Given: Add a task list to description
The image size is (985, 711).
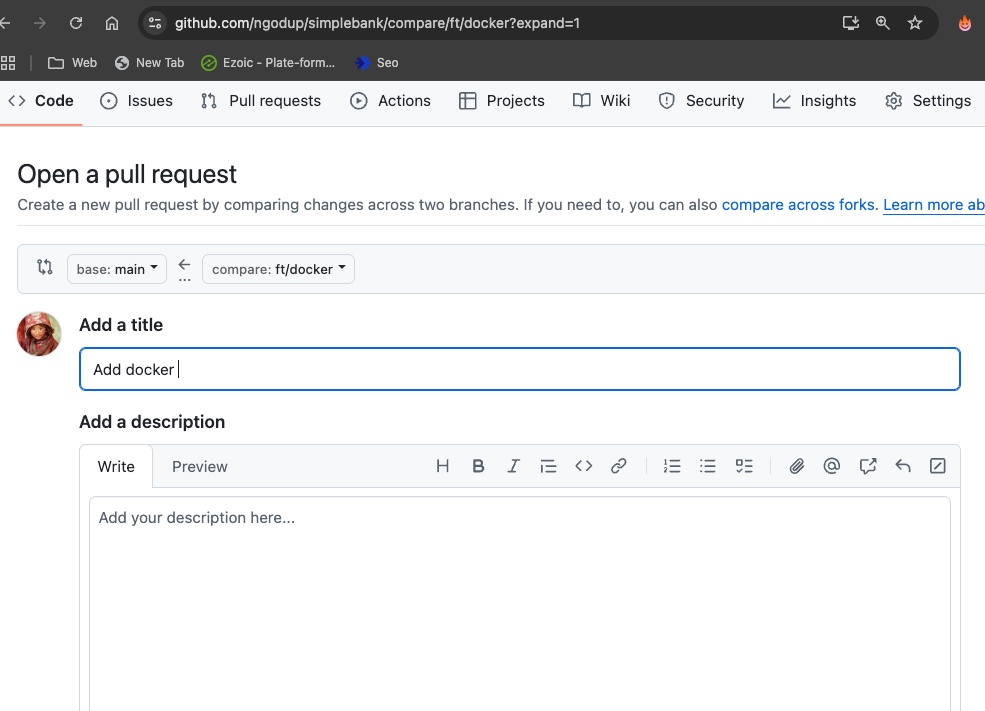Looking at the screenshot, I should (x=744, y=466).
